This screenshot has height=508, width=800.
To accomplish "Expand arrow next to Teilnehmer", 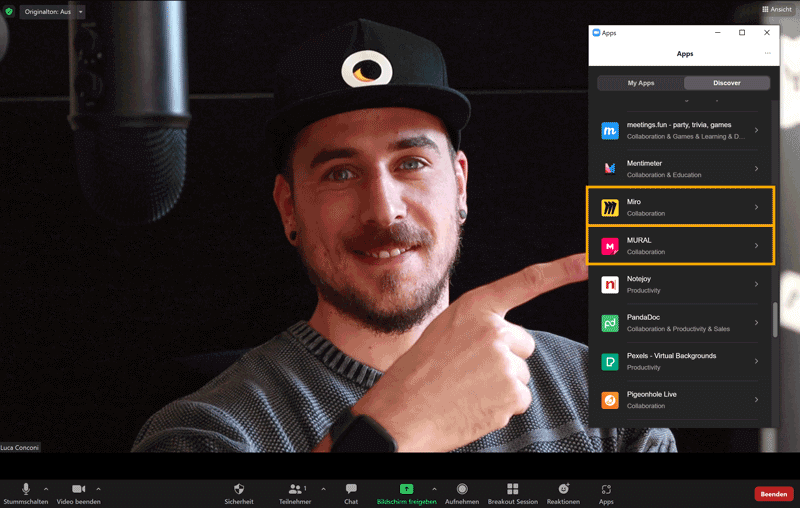I will coord(323,489).
